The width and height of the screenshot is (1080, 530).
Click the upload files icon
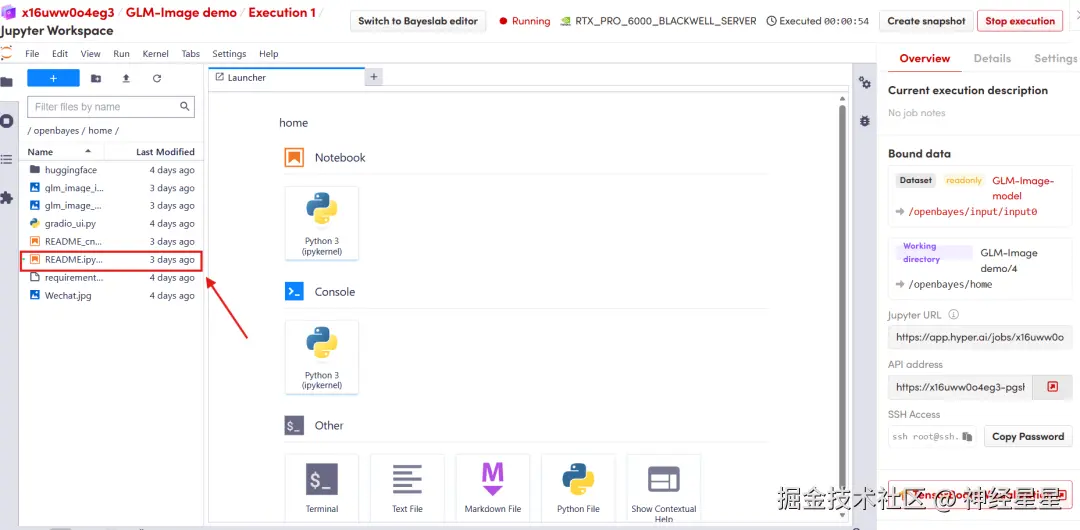click(x=126, y=79)
